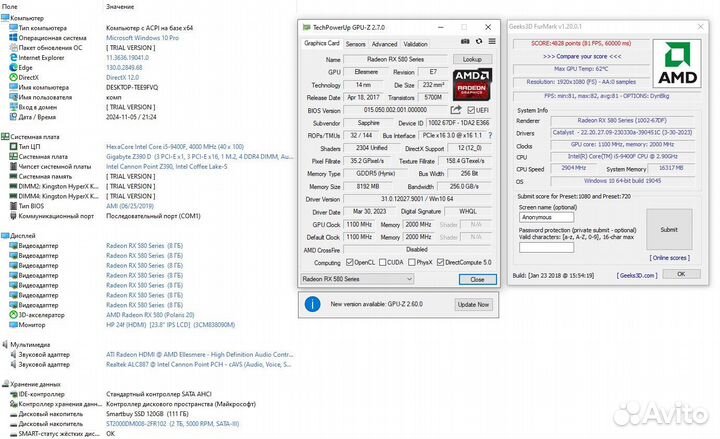The image size is (720, 439).
Task: Open Microsoft Windows 10 Pro link
Action: pos(142,38)
